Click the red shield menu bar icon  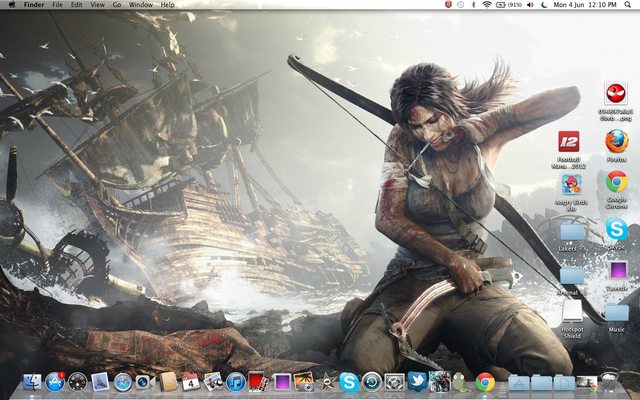coord(448,4)
